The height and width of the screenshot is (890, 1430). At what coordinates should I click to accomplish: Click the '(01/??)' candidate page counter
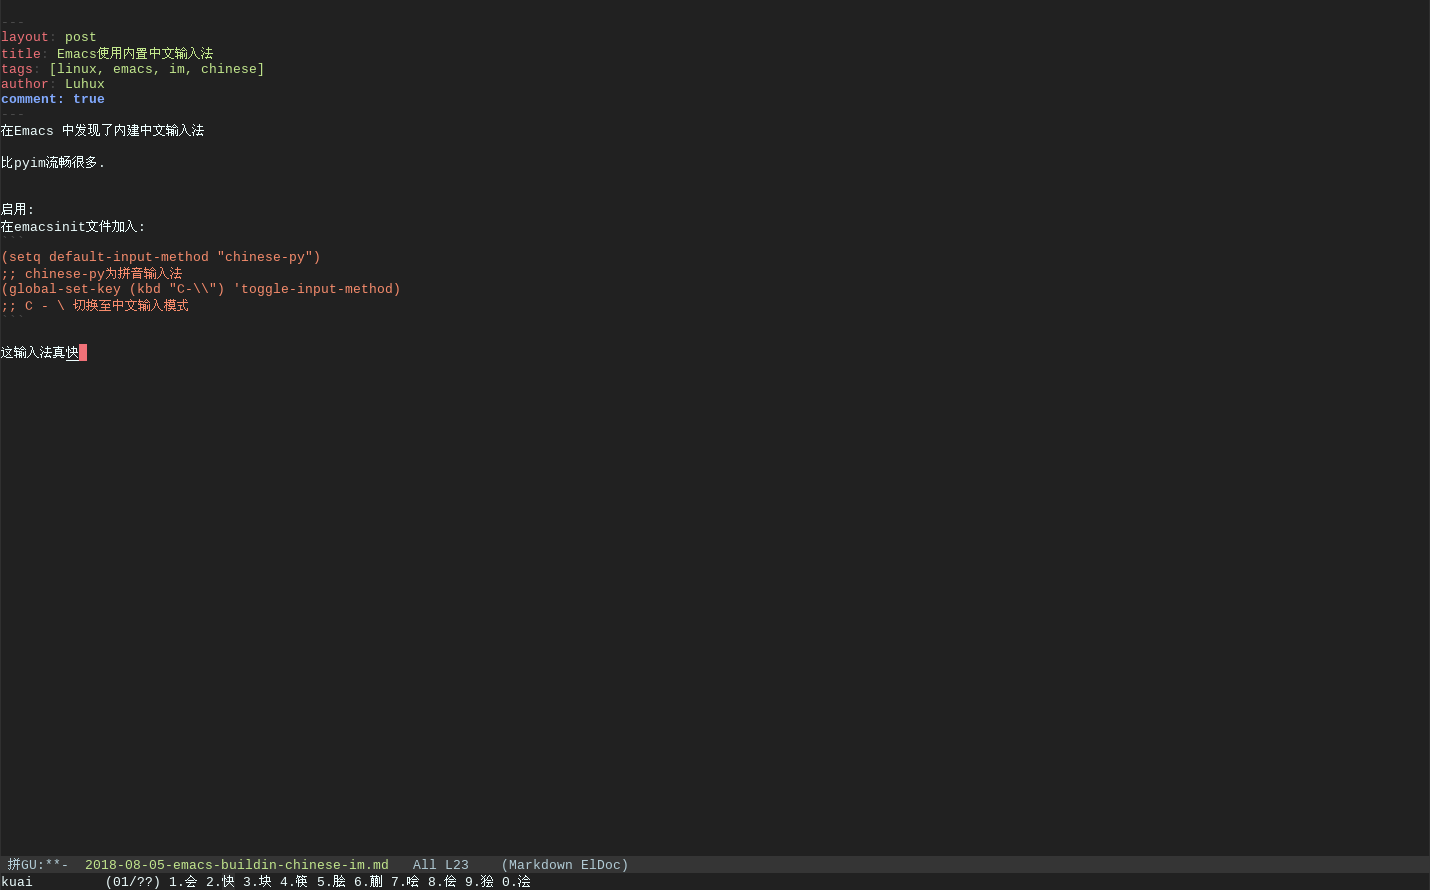[x=133, y=882]
